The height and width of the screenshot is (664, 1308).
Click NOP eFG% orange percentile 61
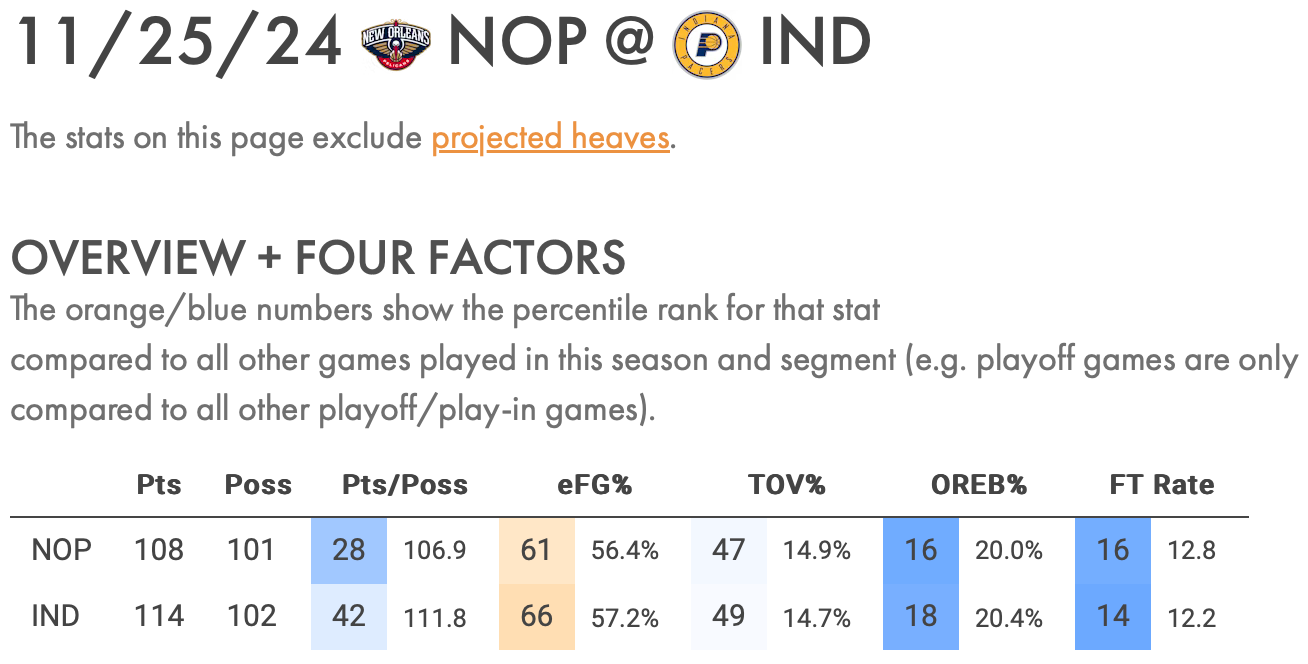tap(537, 550)
